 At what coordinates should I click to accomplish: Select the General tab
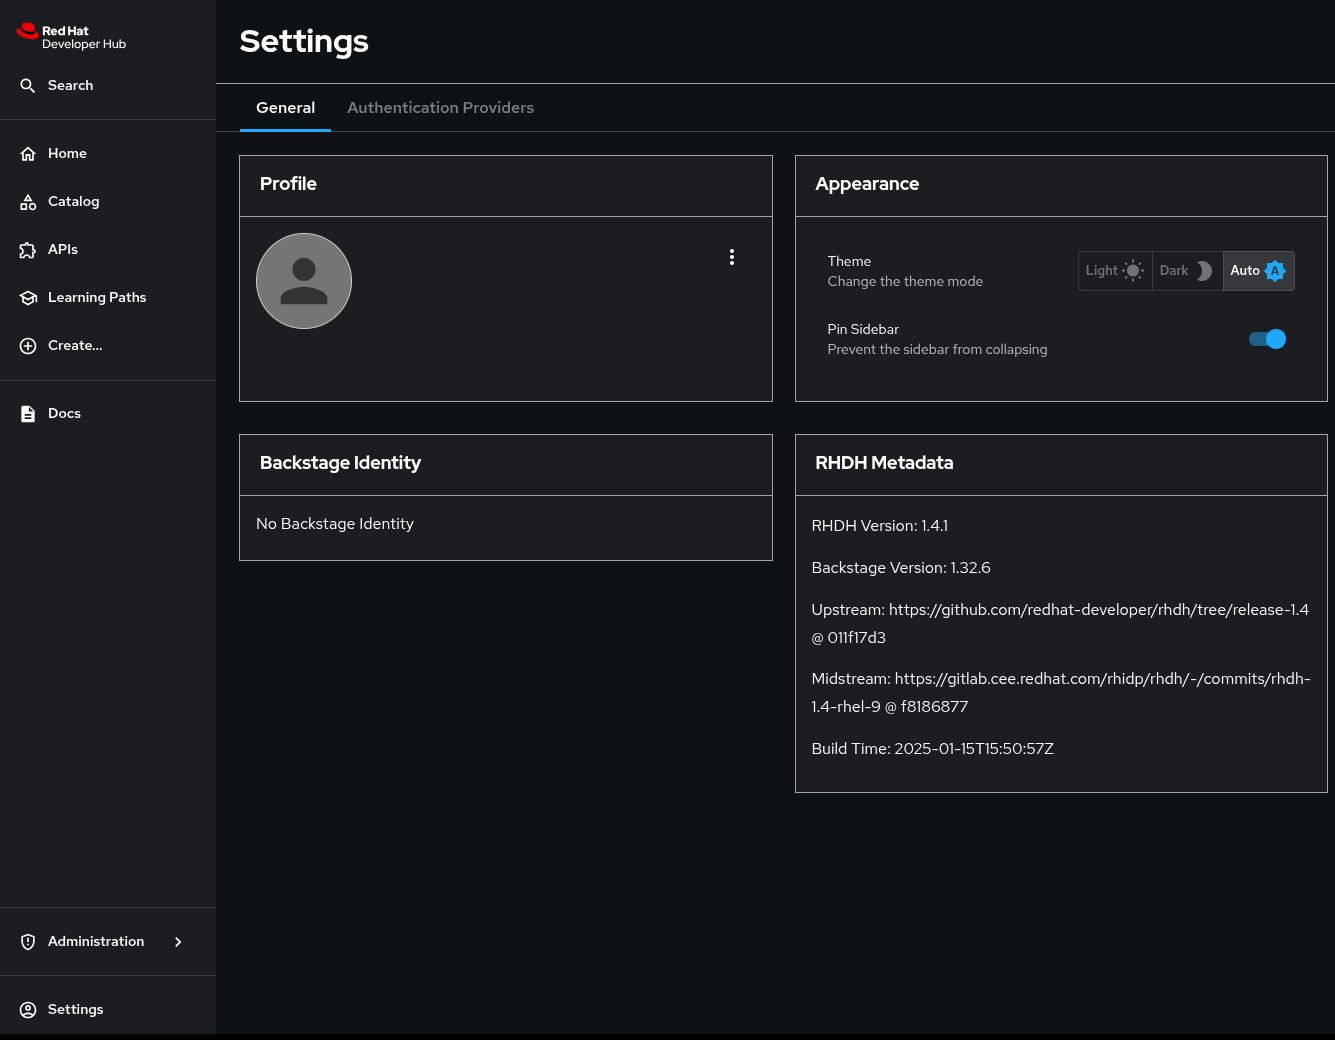tap(285, 108)
